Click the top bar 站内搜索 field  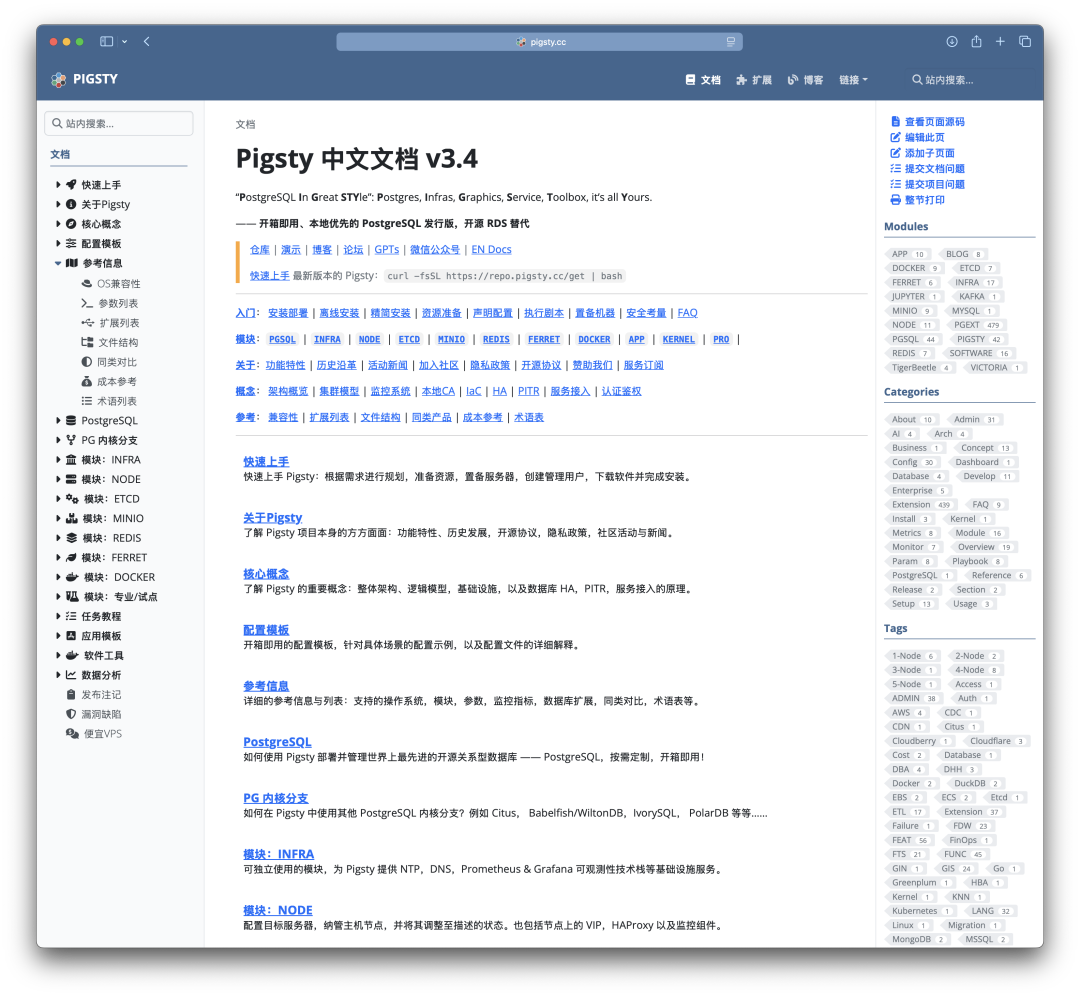pos(972,80)
